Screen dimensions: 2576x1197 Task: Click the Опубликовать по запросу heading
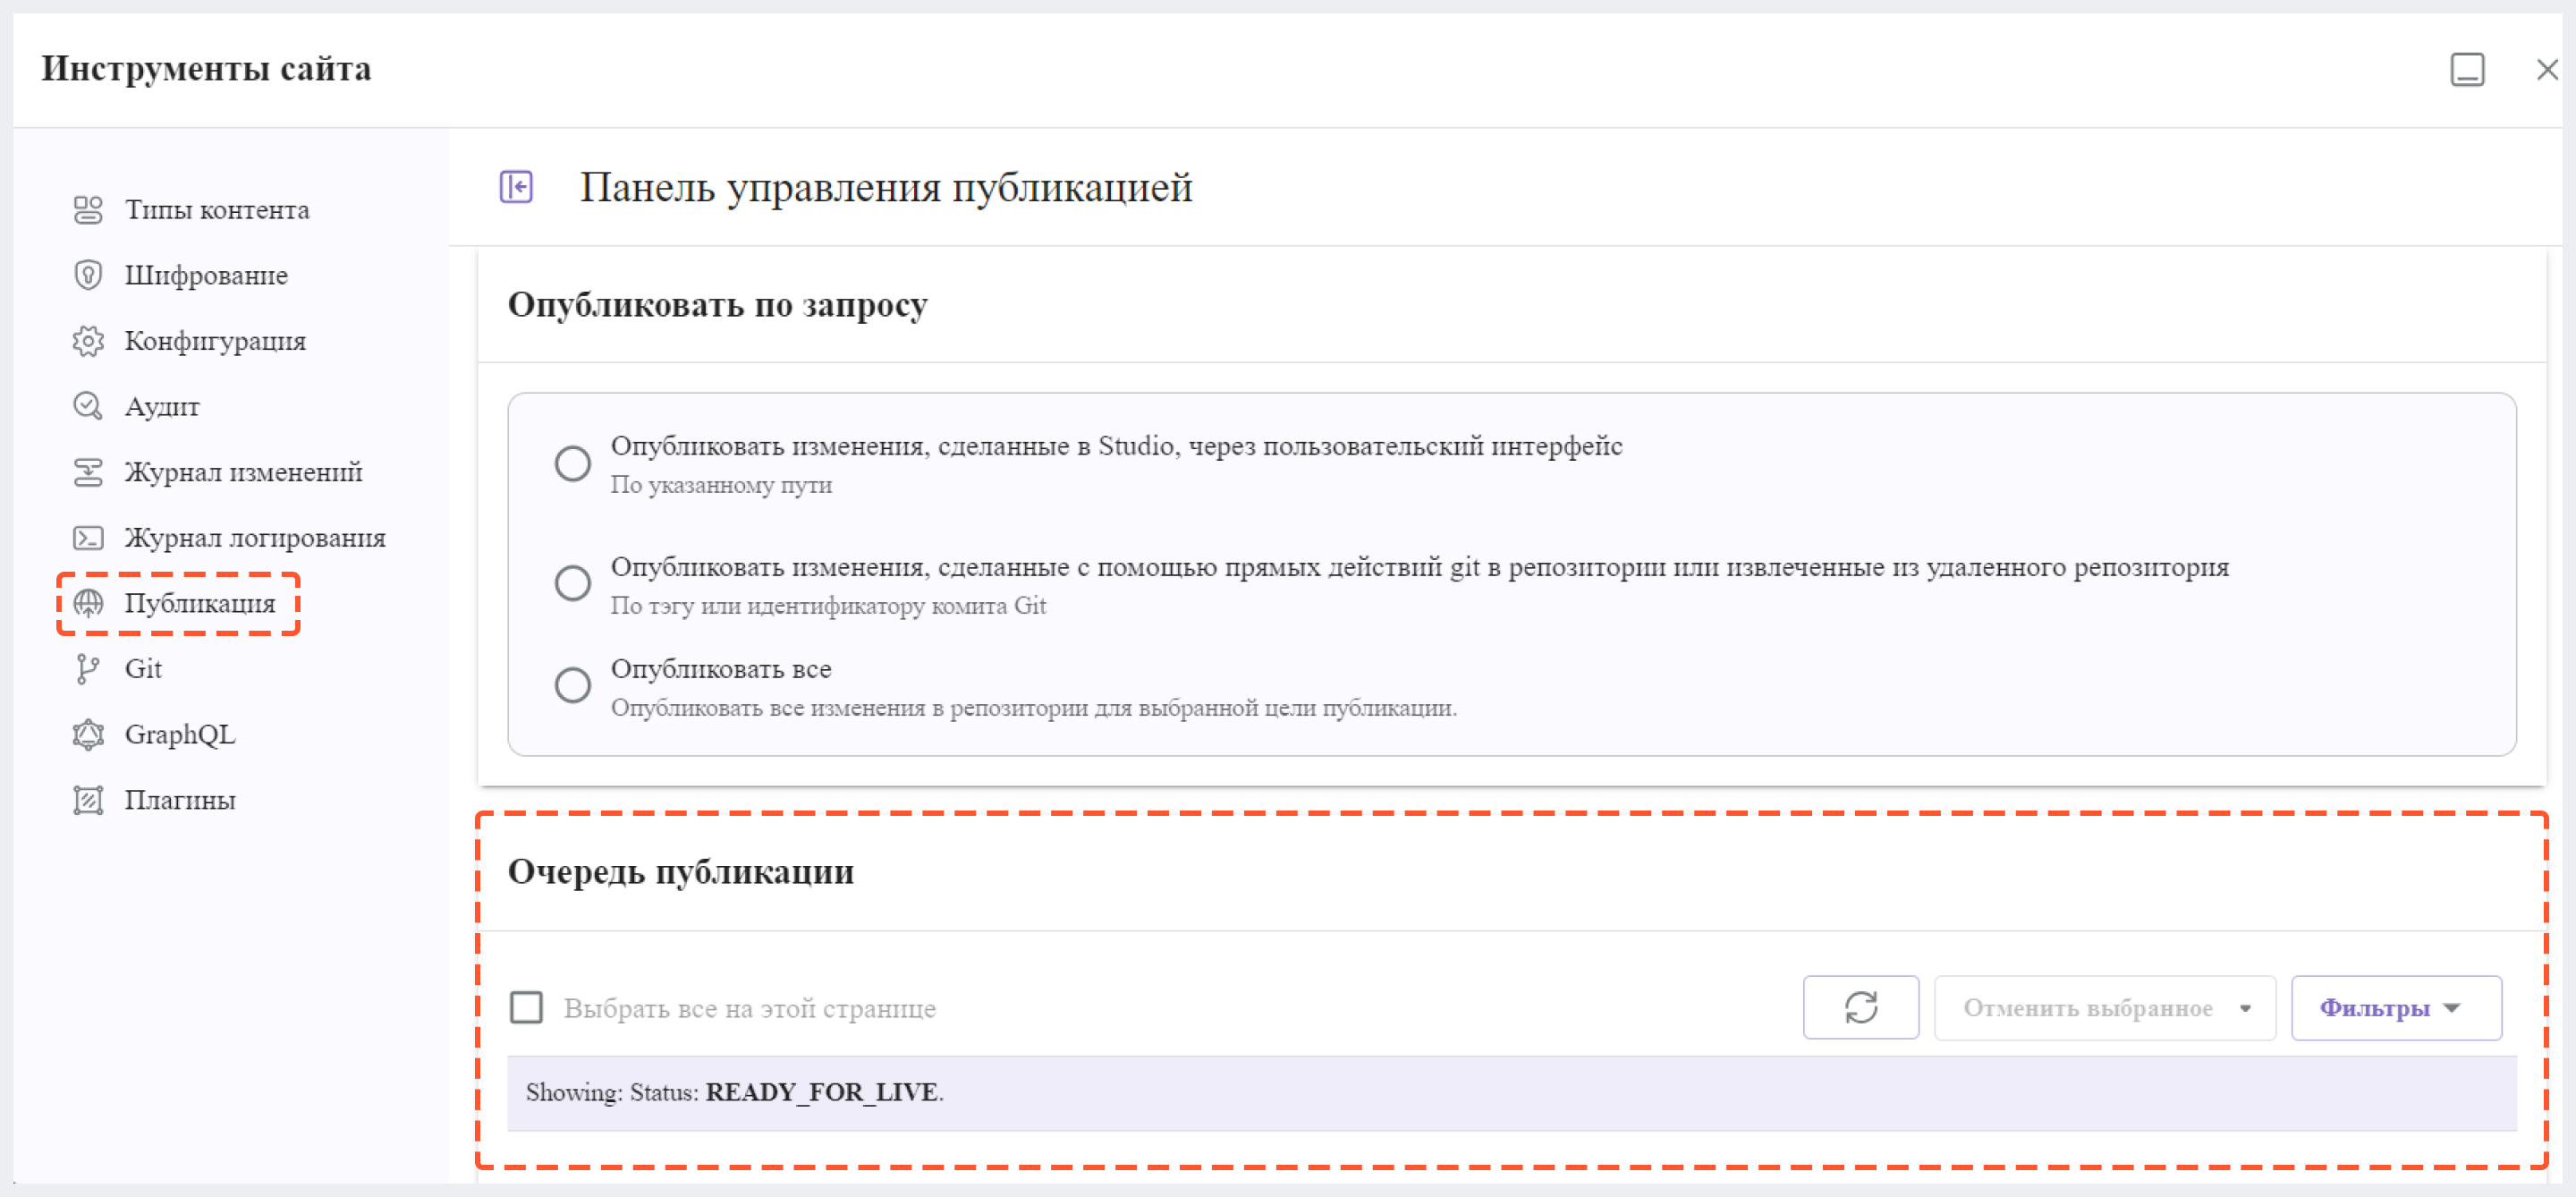coord(717,304)
